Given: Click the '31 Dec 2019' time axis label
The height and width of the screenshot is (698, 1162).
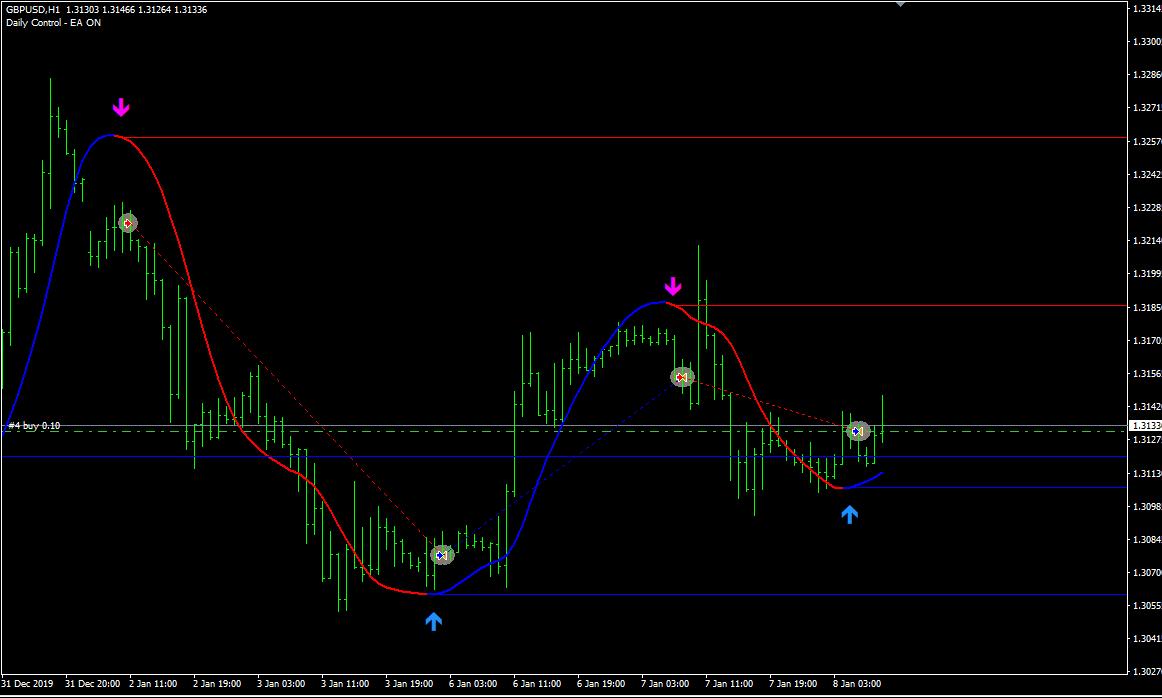Looking at the screenshot, I should coord(27,684).
